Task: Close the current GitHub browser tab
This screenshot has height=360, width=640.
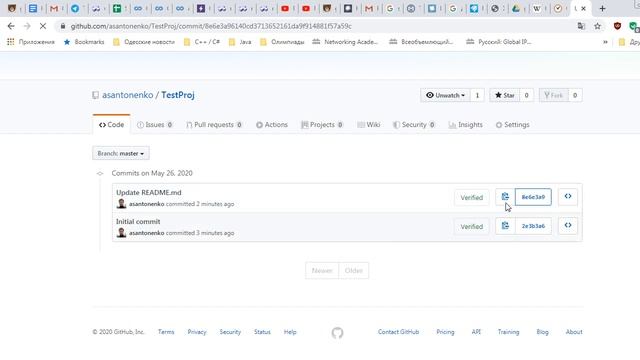Action: (x=584, y=9)
